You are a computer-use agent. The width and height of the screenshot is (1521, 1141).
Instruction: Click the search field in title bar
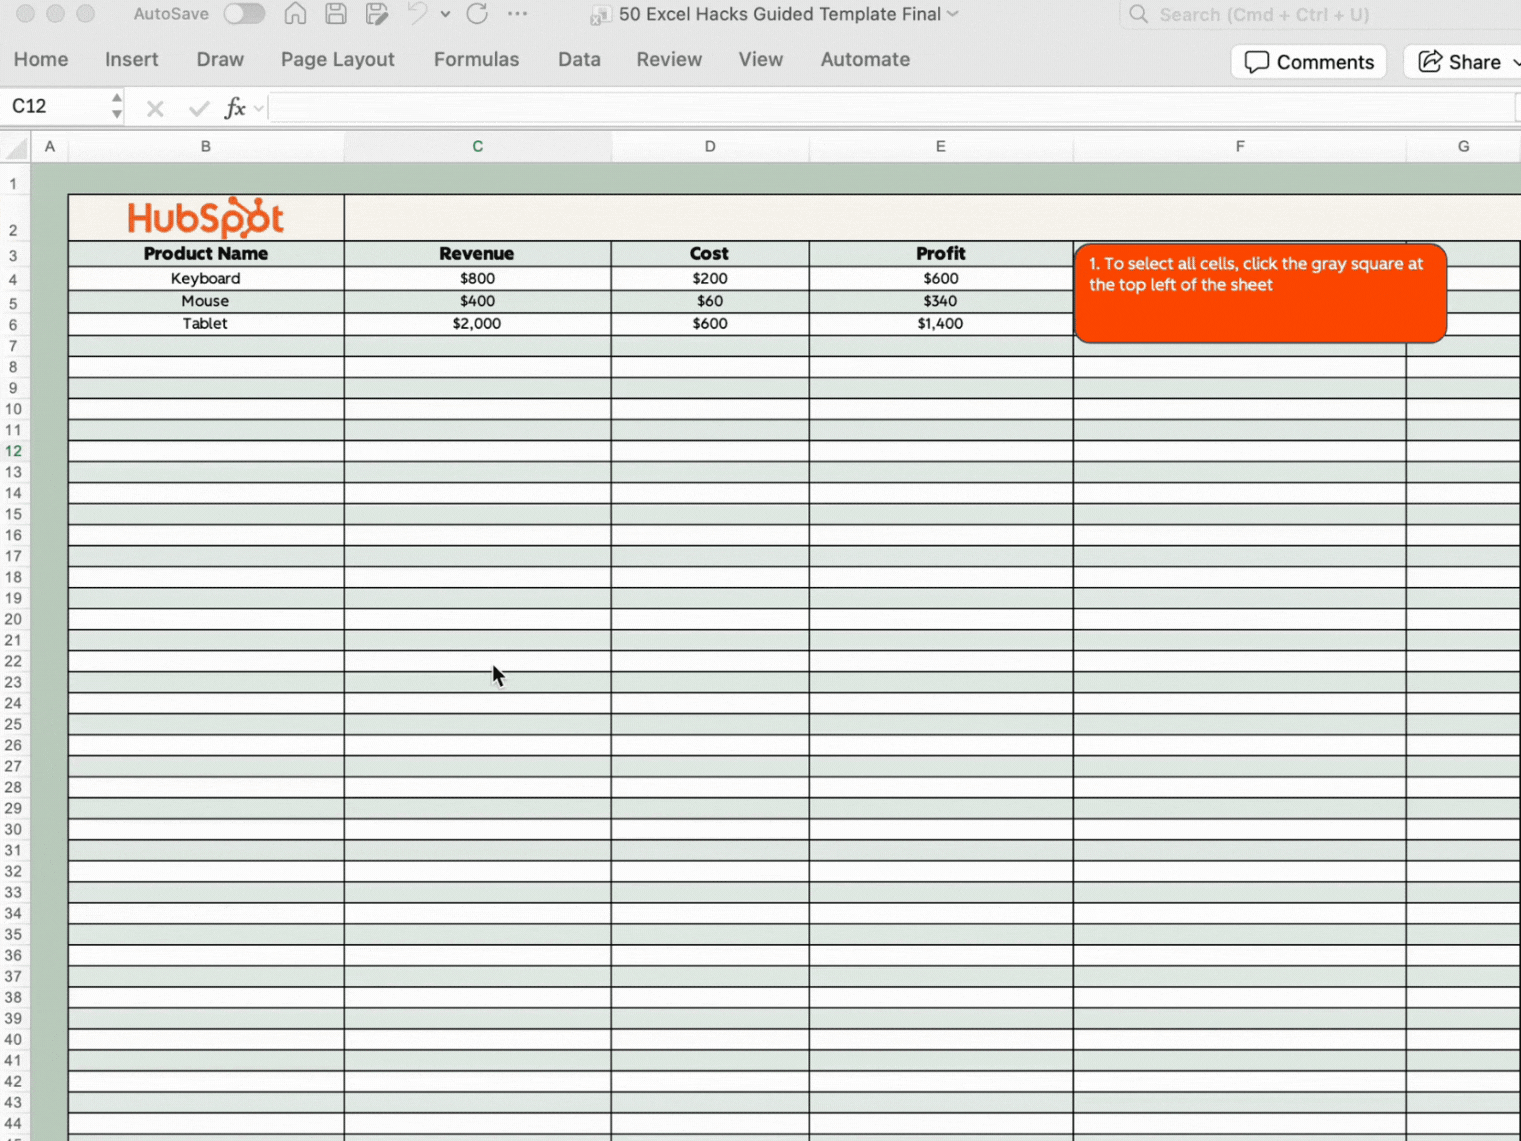coord(1264,15)
